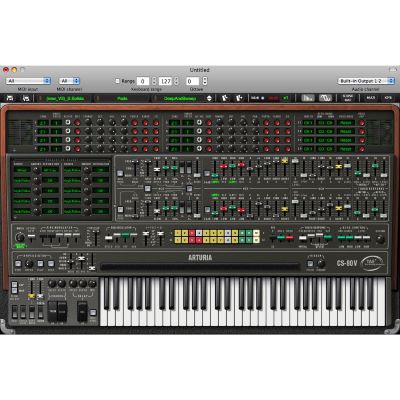Click the white-capped slider beside the yellow one in keyboard panel

tap(40, 296)
